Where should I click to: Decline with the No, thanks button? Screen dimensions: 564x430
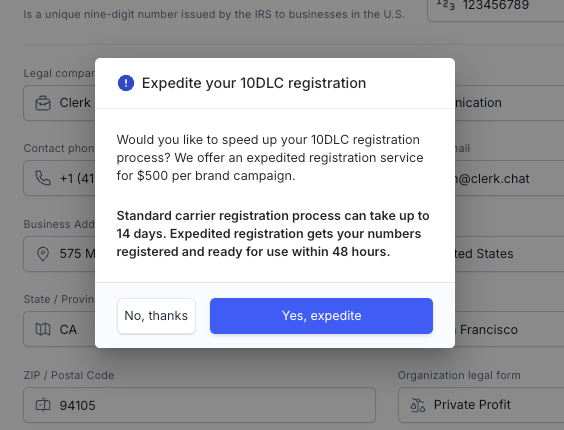(x=156, y=316)
